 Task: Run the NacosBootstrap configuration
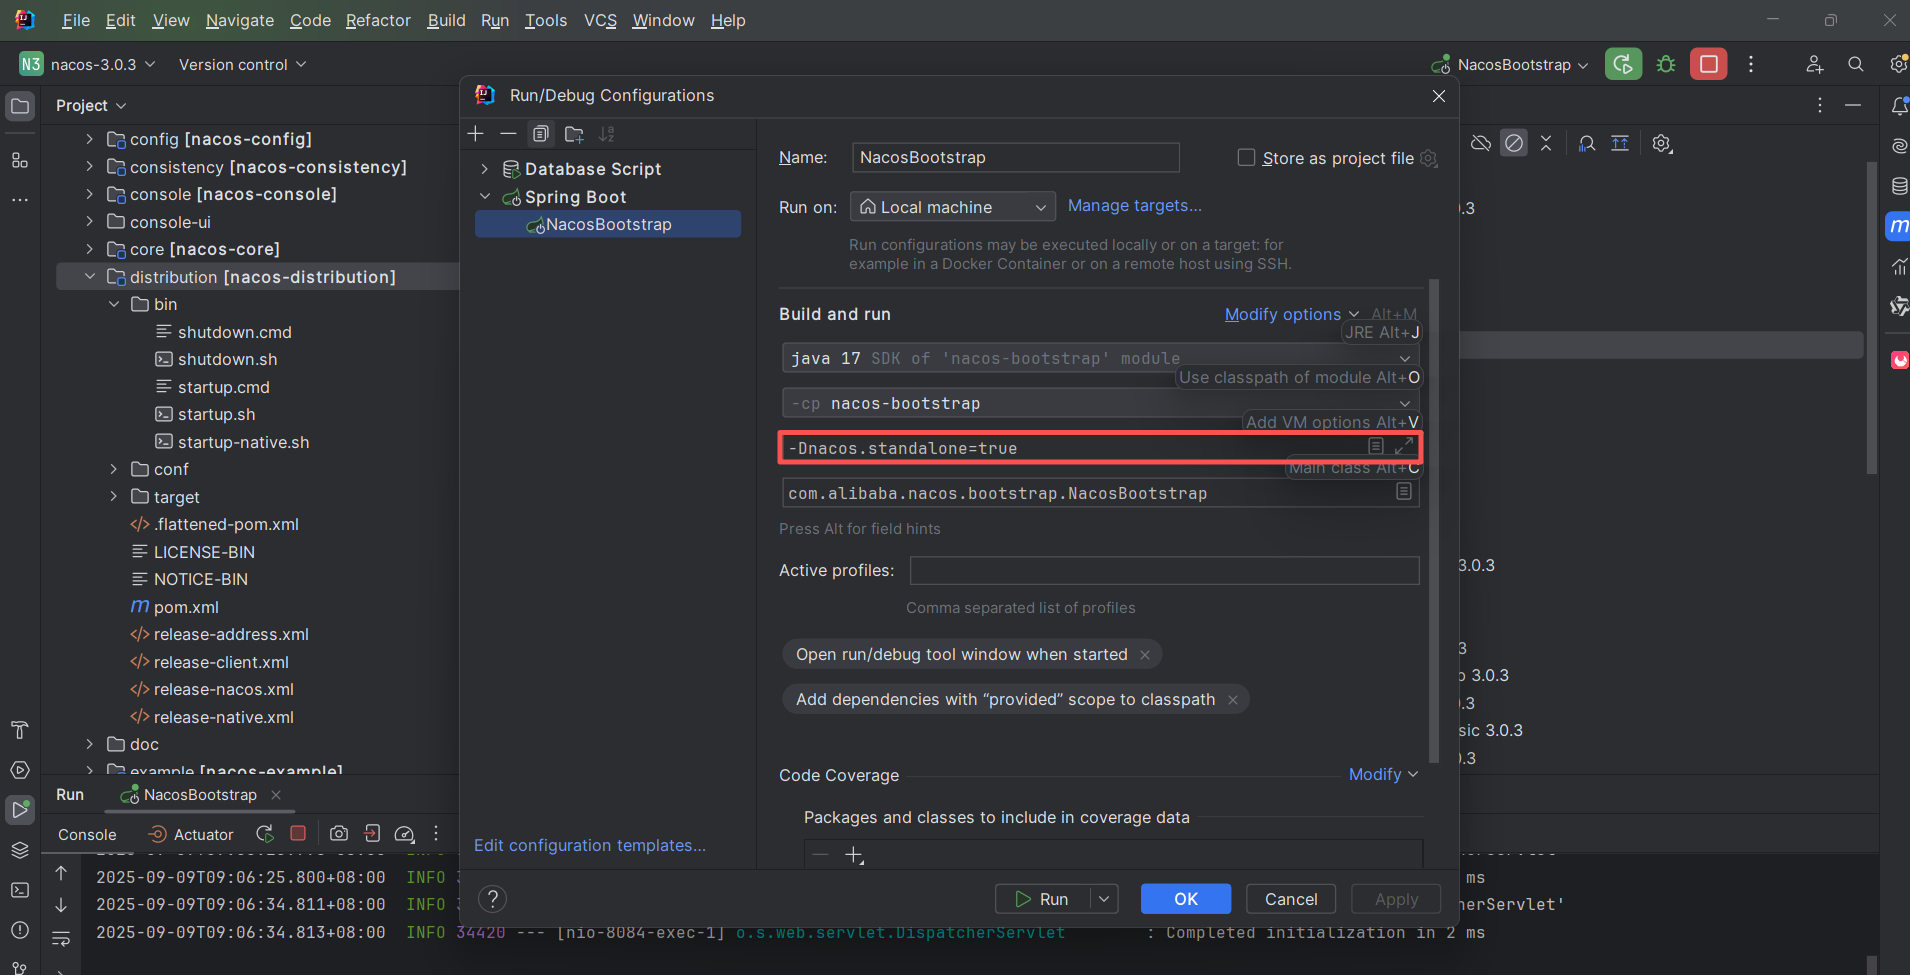1043,899
